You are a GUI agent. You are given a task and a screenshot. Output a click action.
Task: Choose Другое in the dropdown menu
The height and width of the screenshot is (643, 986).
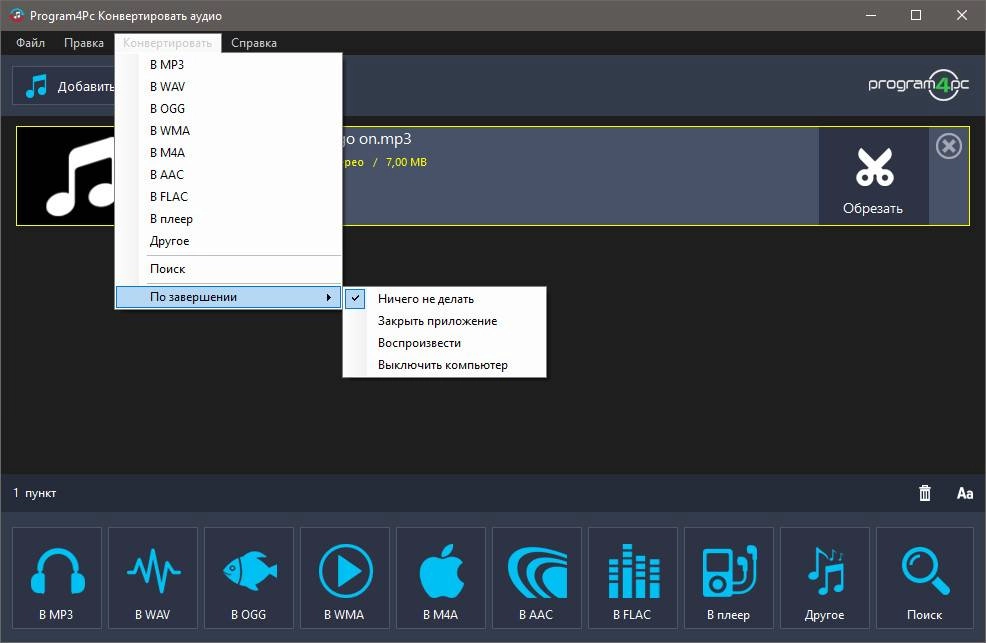(228, 241)
